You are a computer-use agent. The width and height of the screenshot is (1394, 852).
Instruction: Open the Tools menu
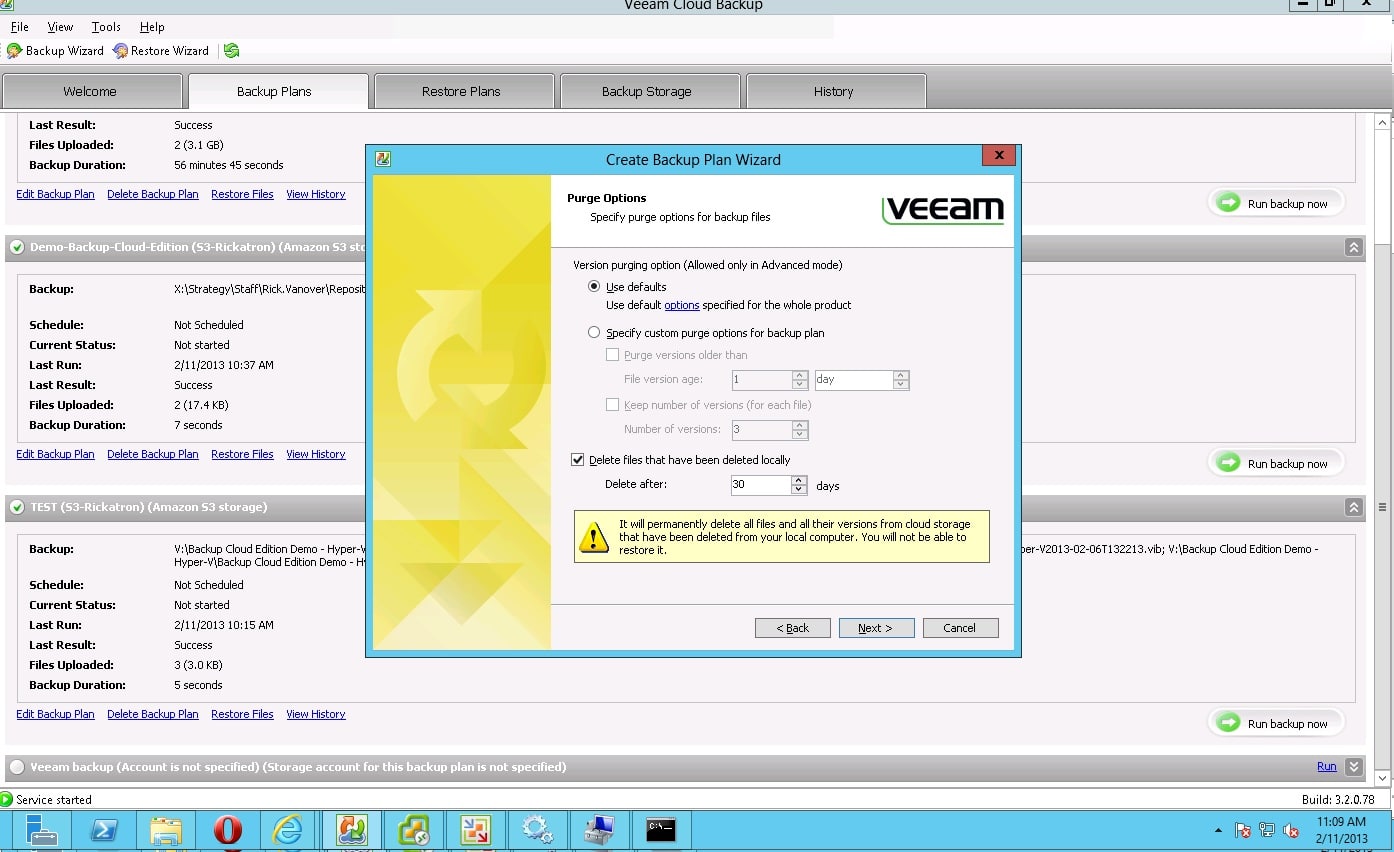(x=105, y=27)
